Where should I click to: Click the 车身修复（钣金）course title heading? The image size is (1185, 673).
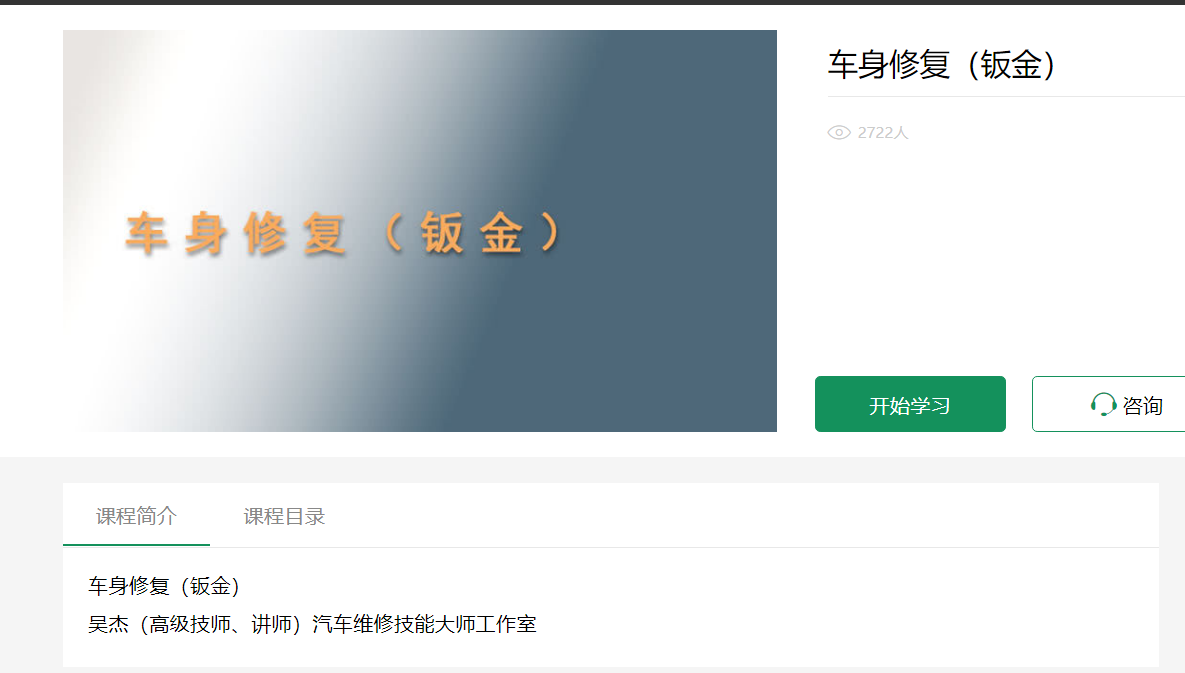(x=941, y=64)
